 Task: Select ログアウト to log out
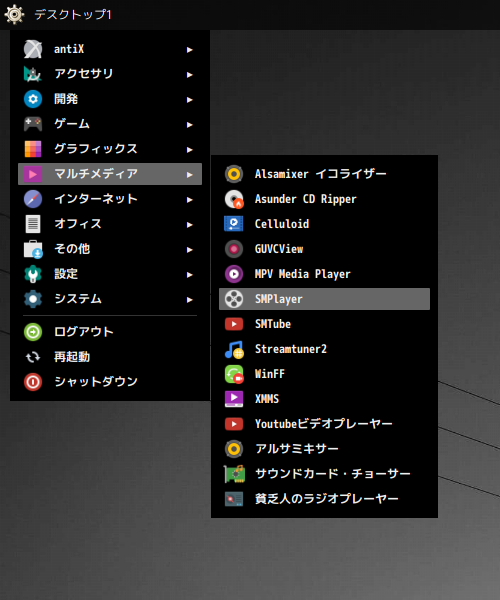pos(110,332)
